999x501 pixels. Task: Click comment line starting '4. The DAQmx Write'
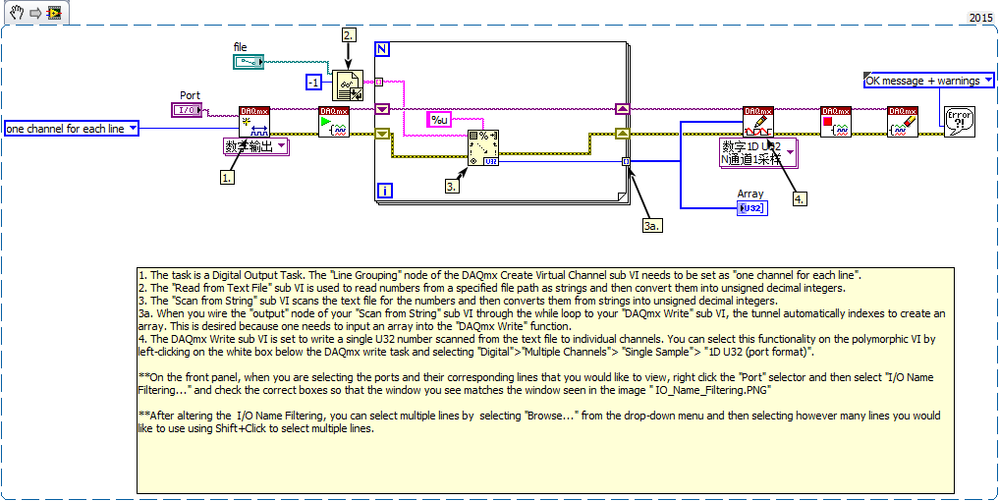[x=536, y=345]
